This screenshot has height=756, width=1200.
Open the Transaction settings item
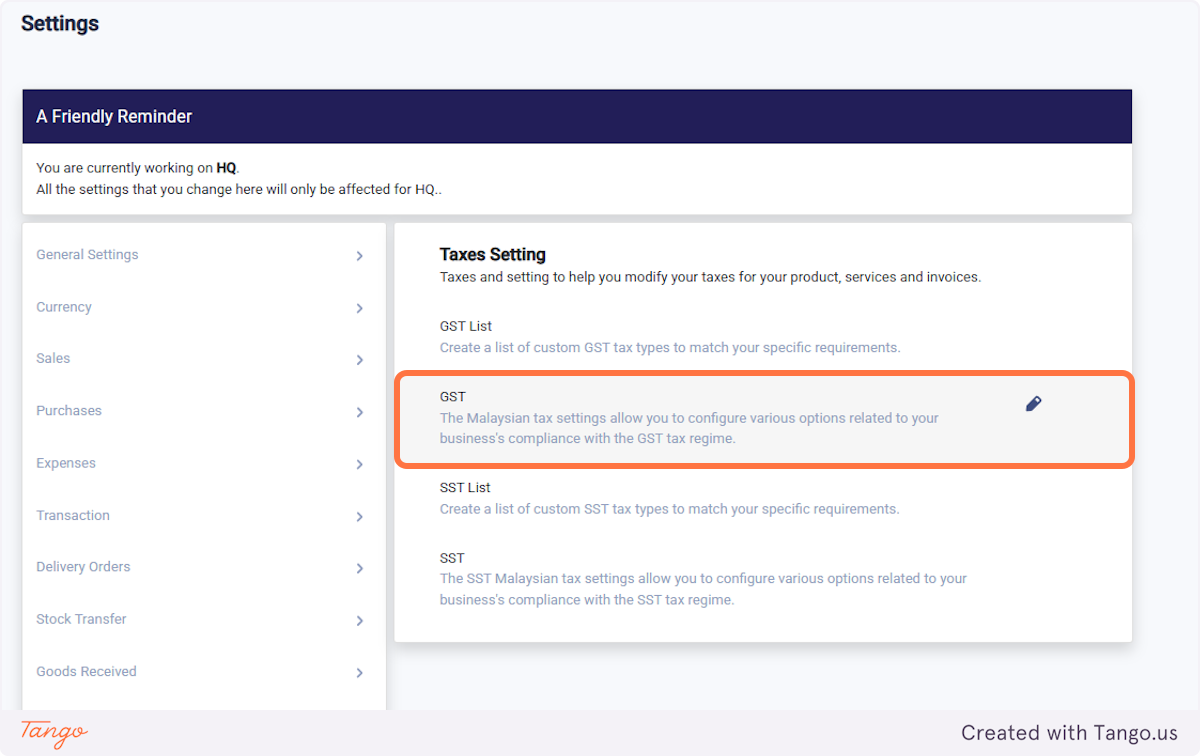(204, 515)
